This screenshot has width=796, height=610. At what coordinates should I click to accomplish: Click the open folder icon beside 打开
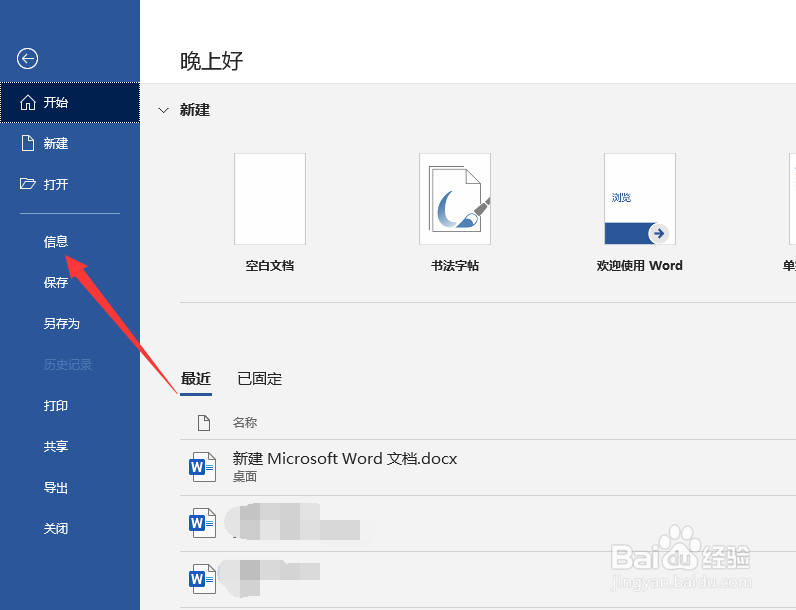(27, 184)
